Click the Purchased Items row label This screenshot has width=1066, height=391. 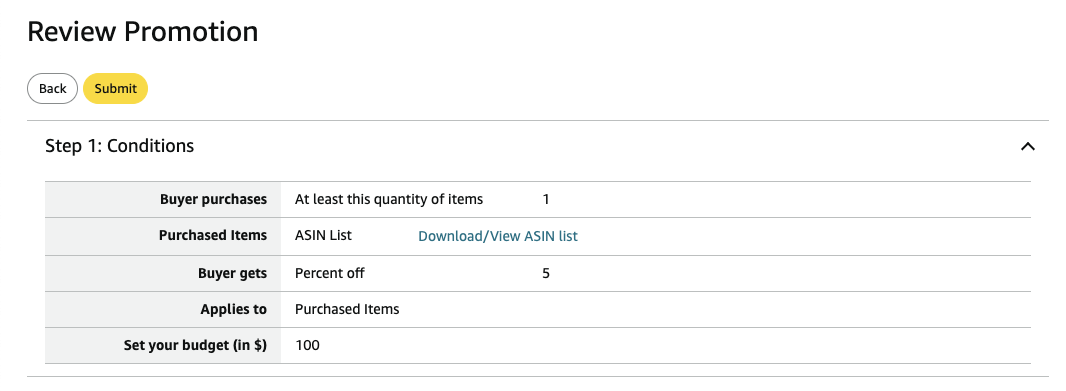[213, 235]
